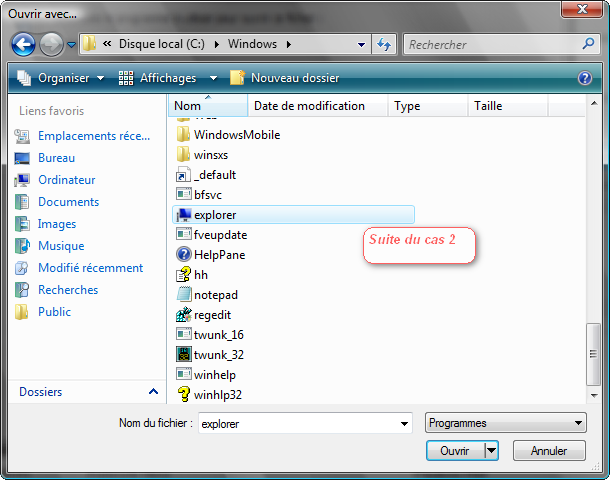Click the Ouvrir button
Image resolution: width=610 pixels, height=480 pixels.
pos(455,451)
